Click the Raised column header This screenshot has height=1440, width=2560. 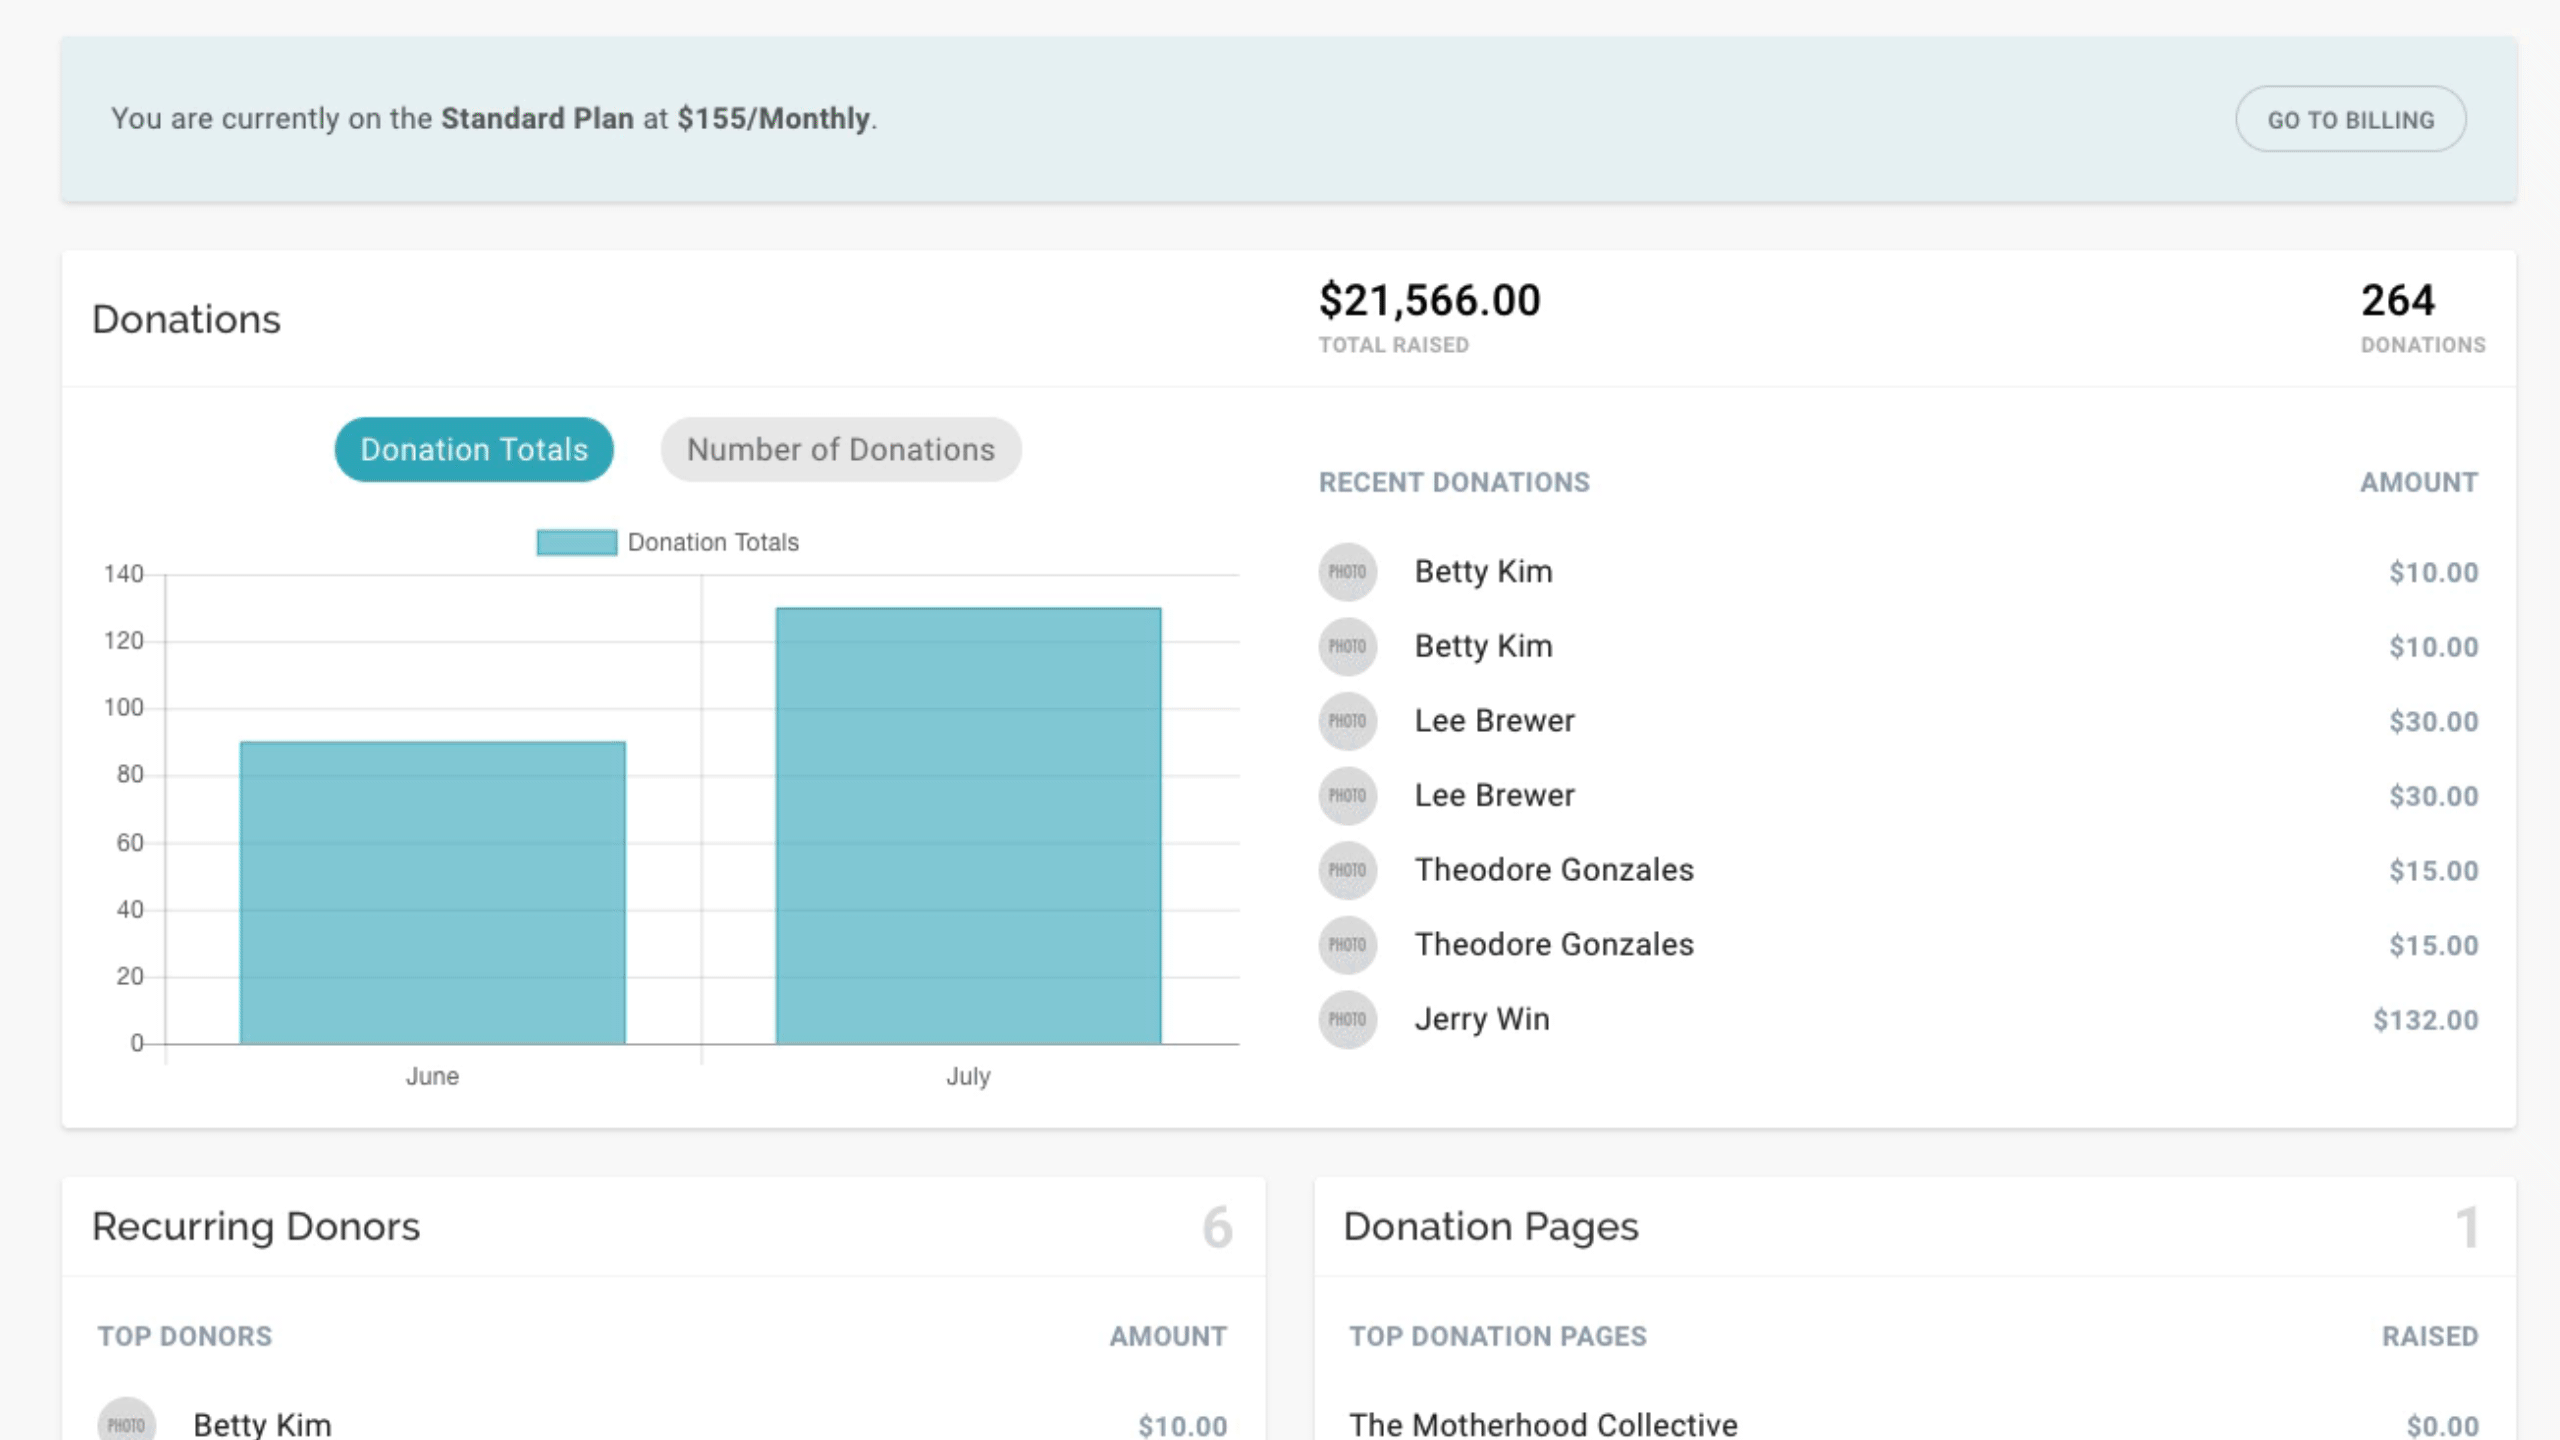click(2430, 1336)
